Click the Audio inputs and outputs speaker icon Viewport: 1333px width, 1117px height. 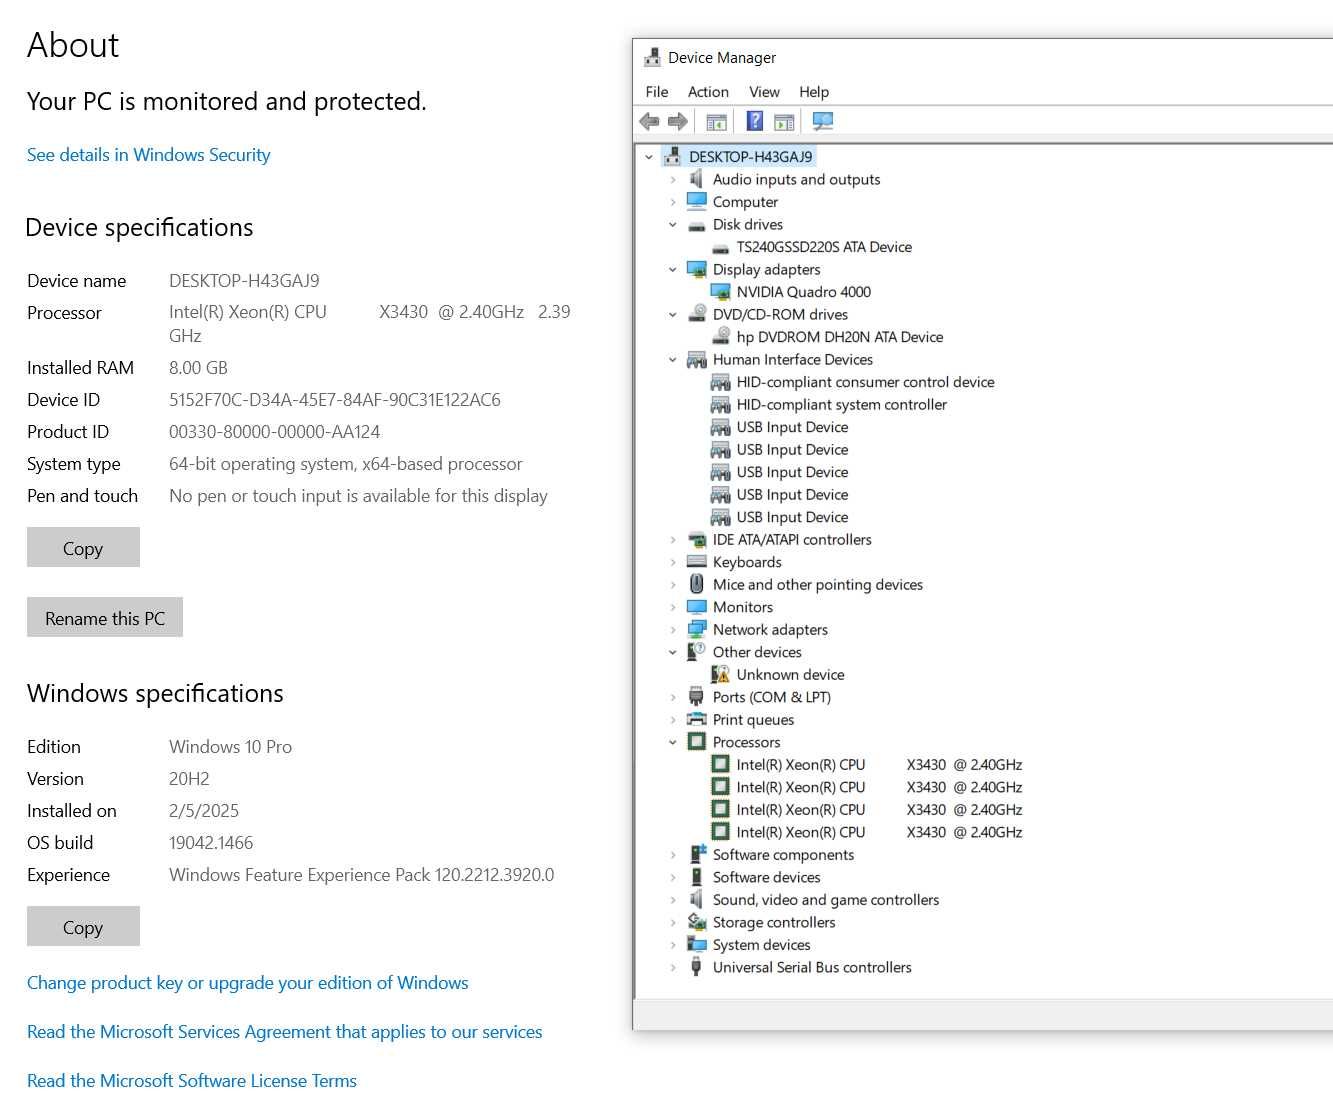click(x=696, y=179)
